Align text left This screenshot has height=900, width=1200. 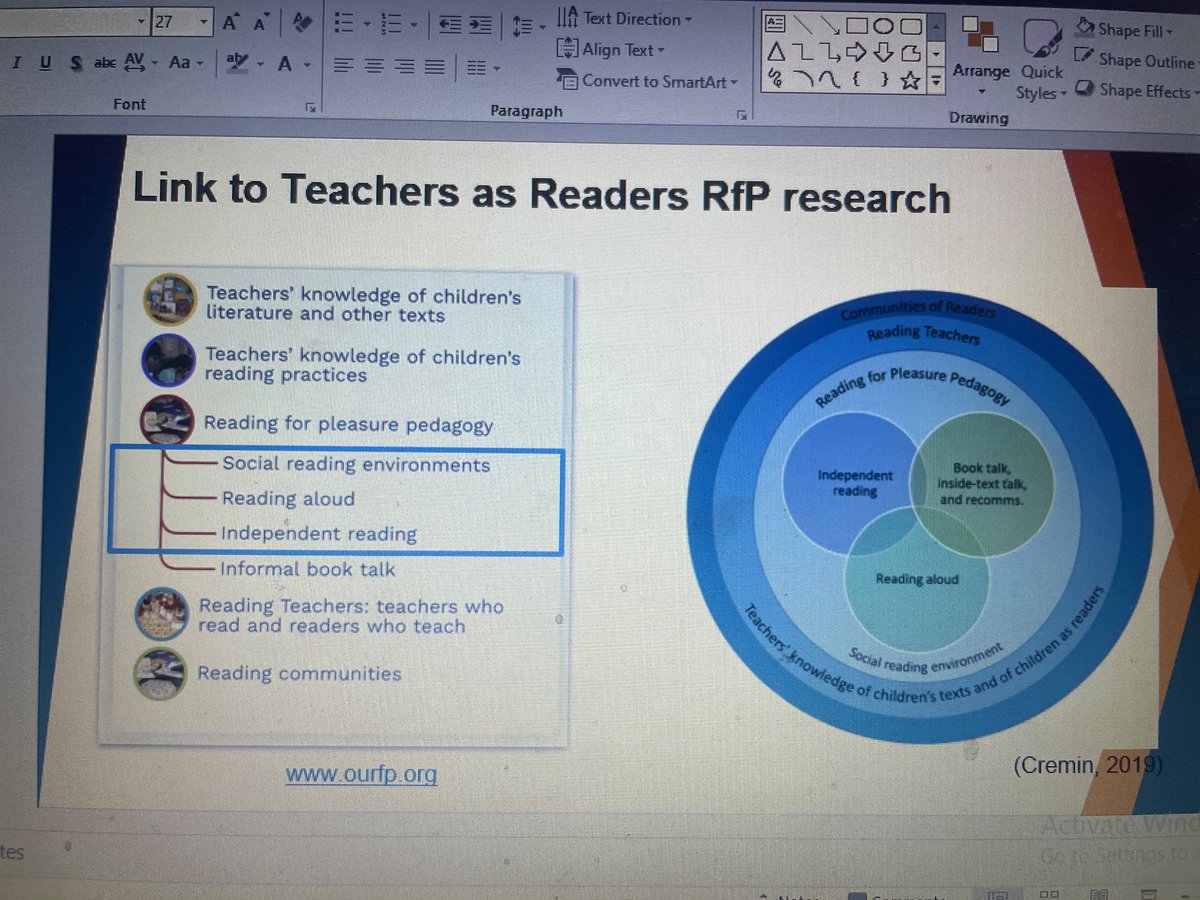(343, 67)
